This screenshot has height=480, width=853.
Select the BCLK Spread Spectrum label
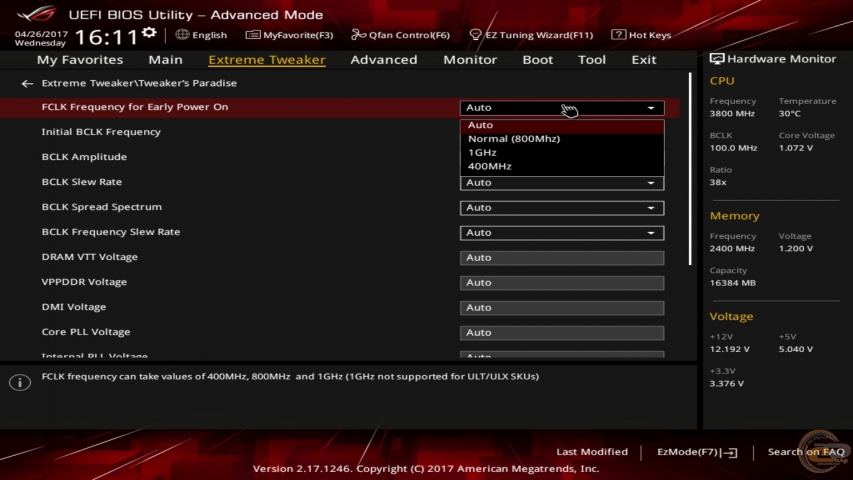(102, 207)
